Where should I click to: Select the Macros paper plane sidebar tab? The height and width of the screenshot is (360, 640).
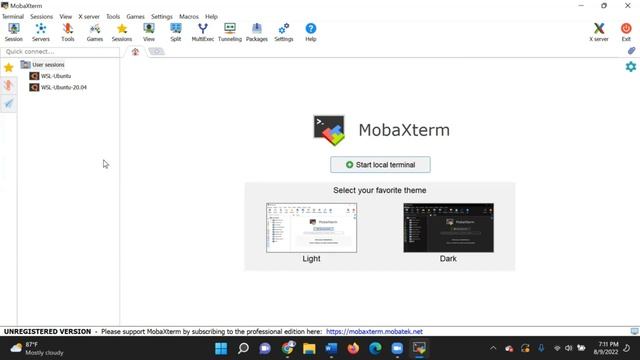point(9,103)
